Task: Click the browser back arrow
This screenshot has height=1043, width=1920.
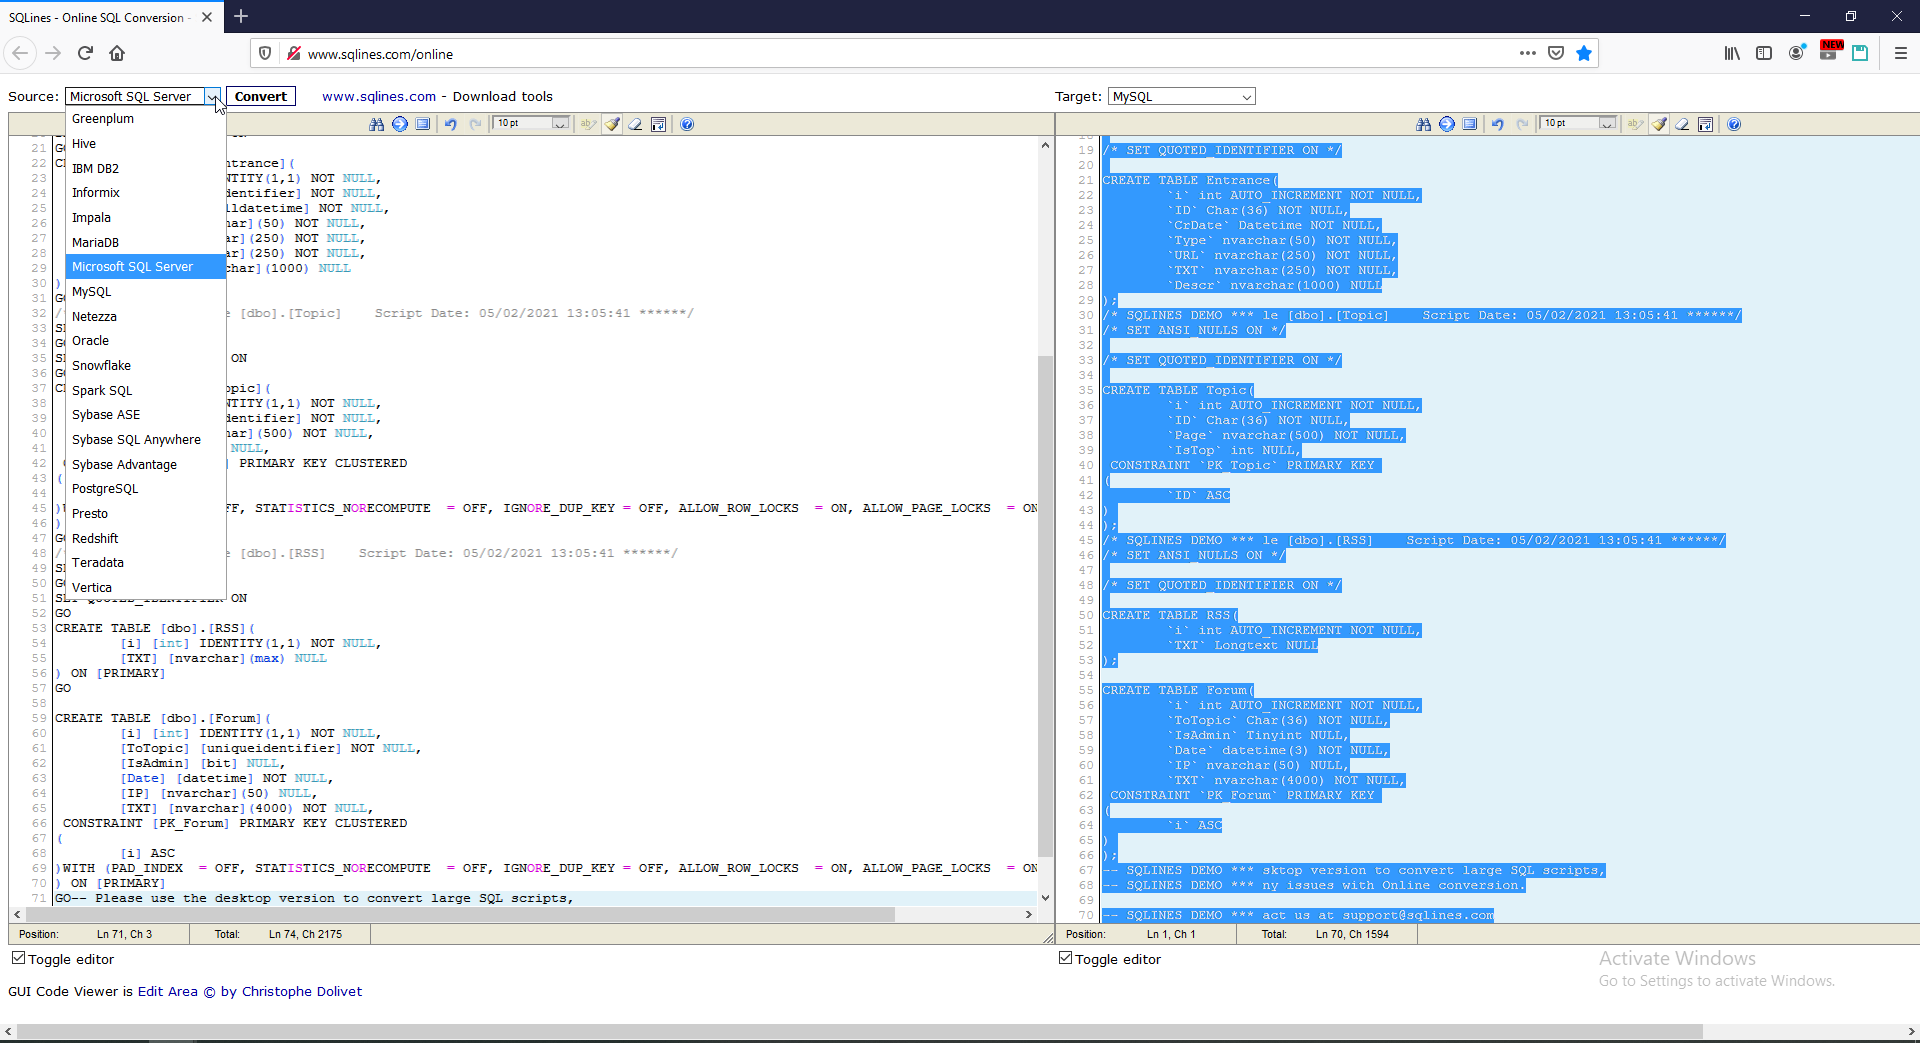Action: pyautogui.click(x=21, y=53)
